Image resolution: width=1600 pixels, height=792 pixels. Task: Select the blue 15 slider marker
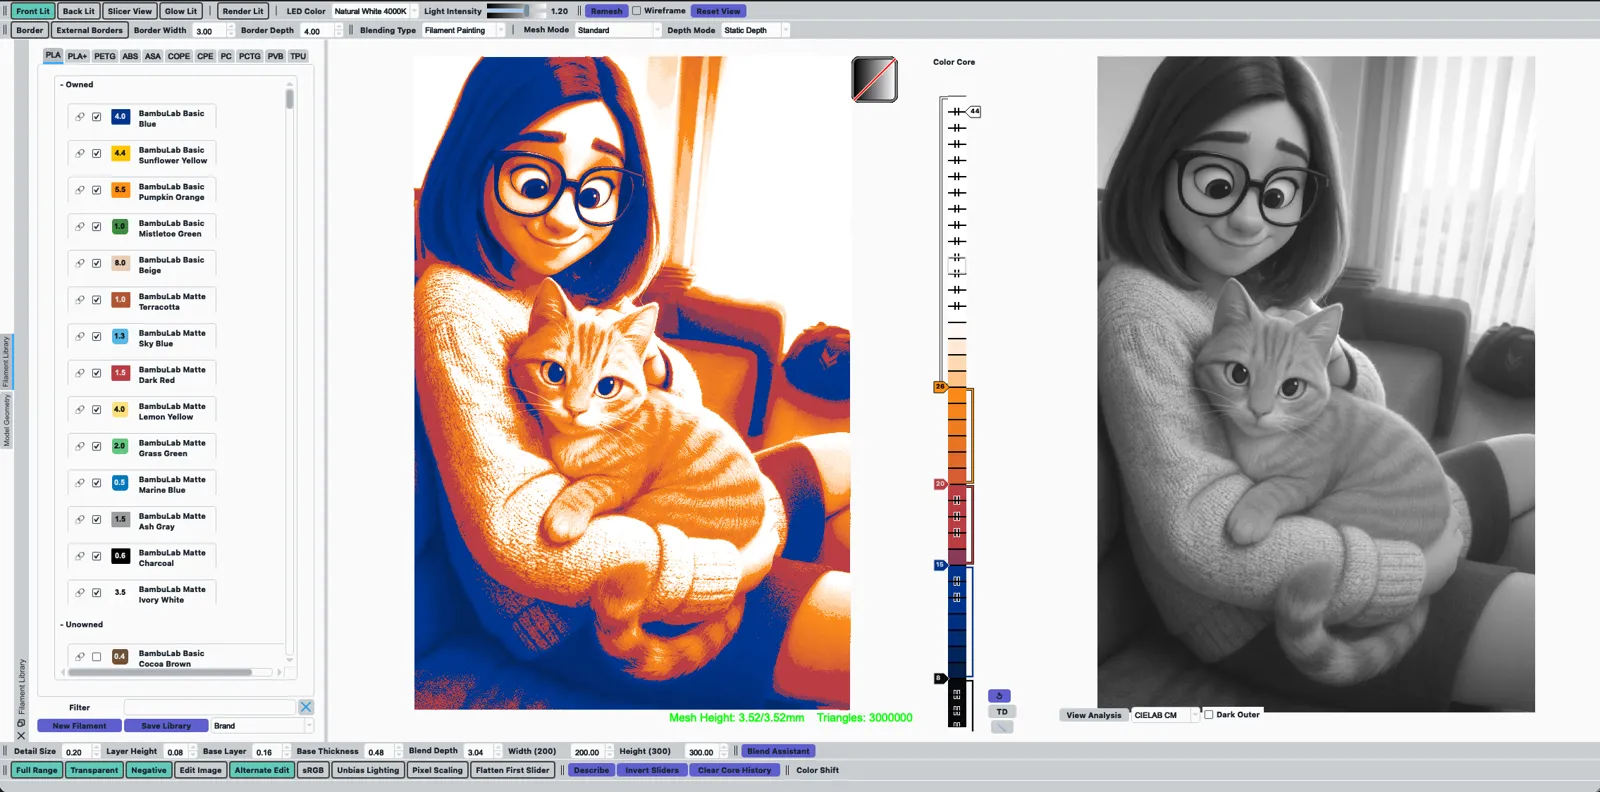[940, 565]
